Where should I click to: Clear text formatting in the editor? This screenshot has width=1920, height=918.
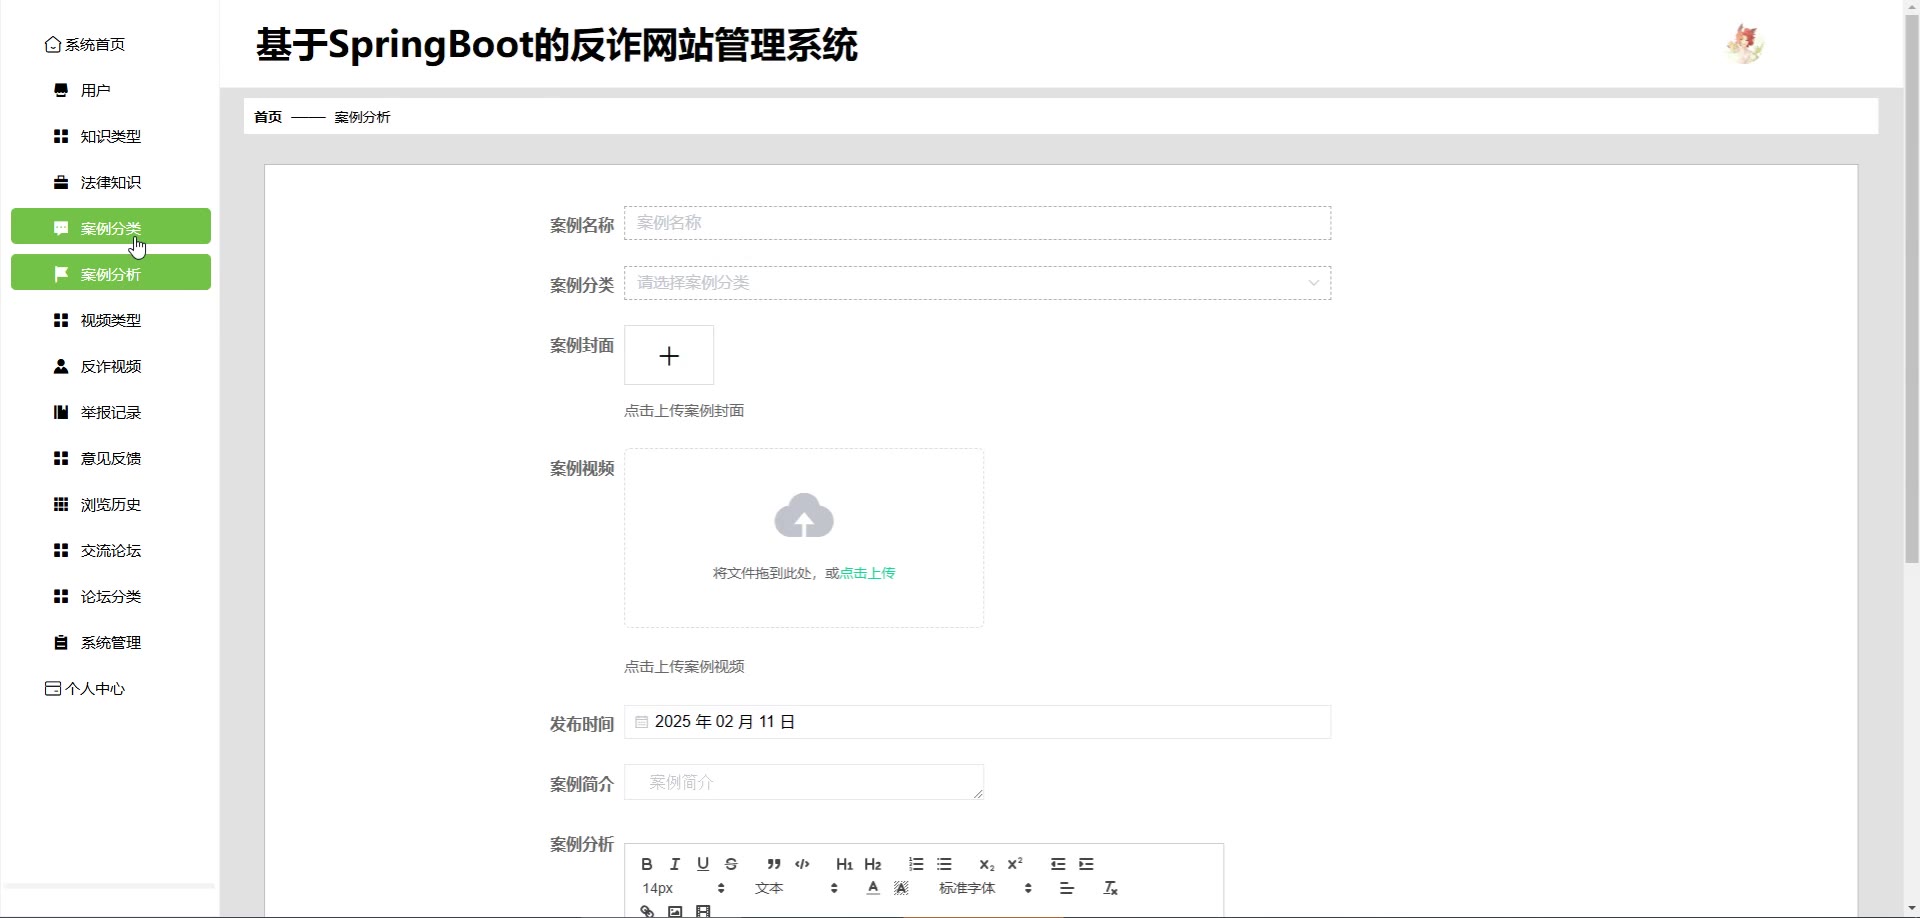click(1110, 888)
